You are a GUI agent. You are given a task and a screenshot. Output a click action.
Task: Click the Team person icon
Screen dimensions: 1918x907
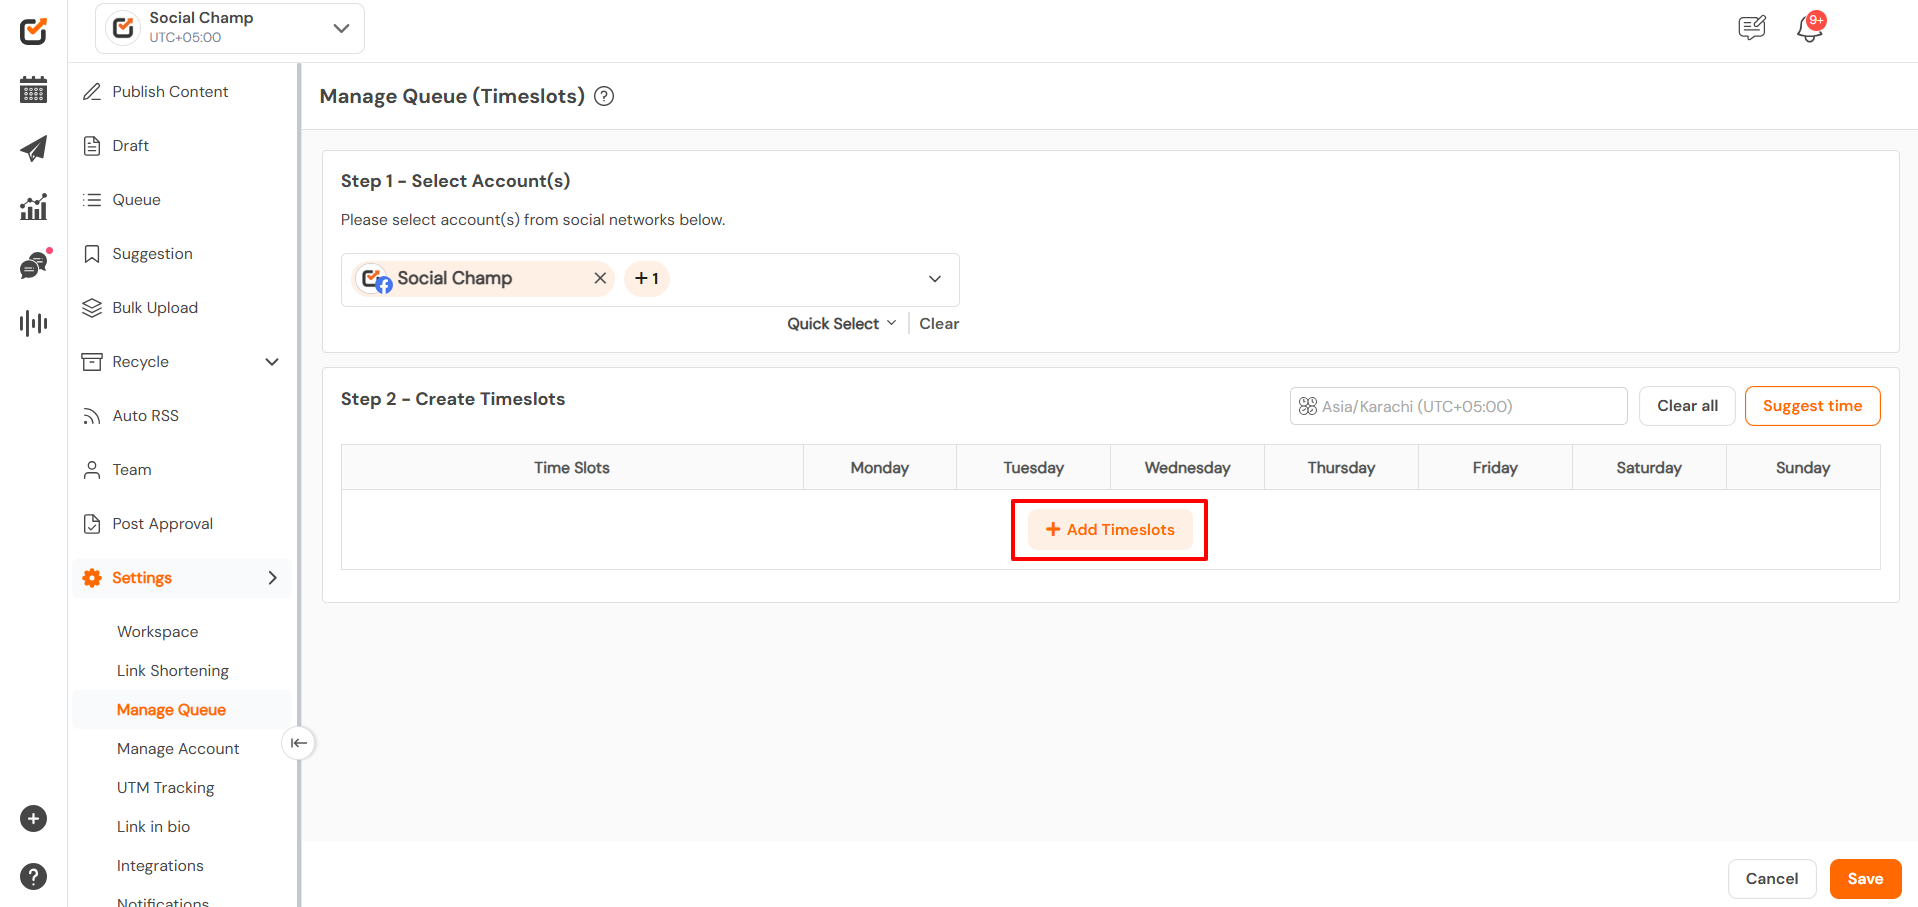click(92, 470)
